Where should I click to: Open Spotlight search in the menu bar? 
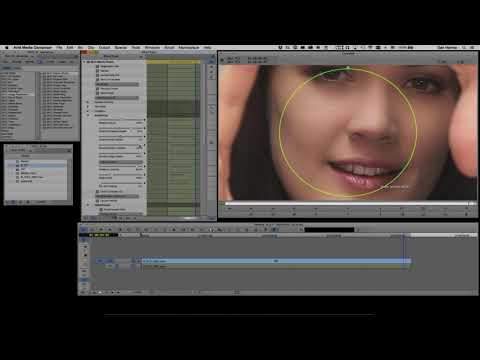coord(464,48)
